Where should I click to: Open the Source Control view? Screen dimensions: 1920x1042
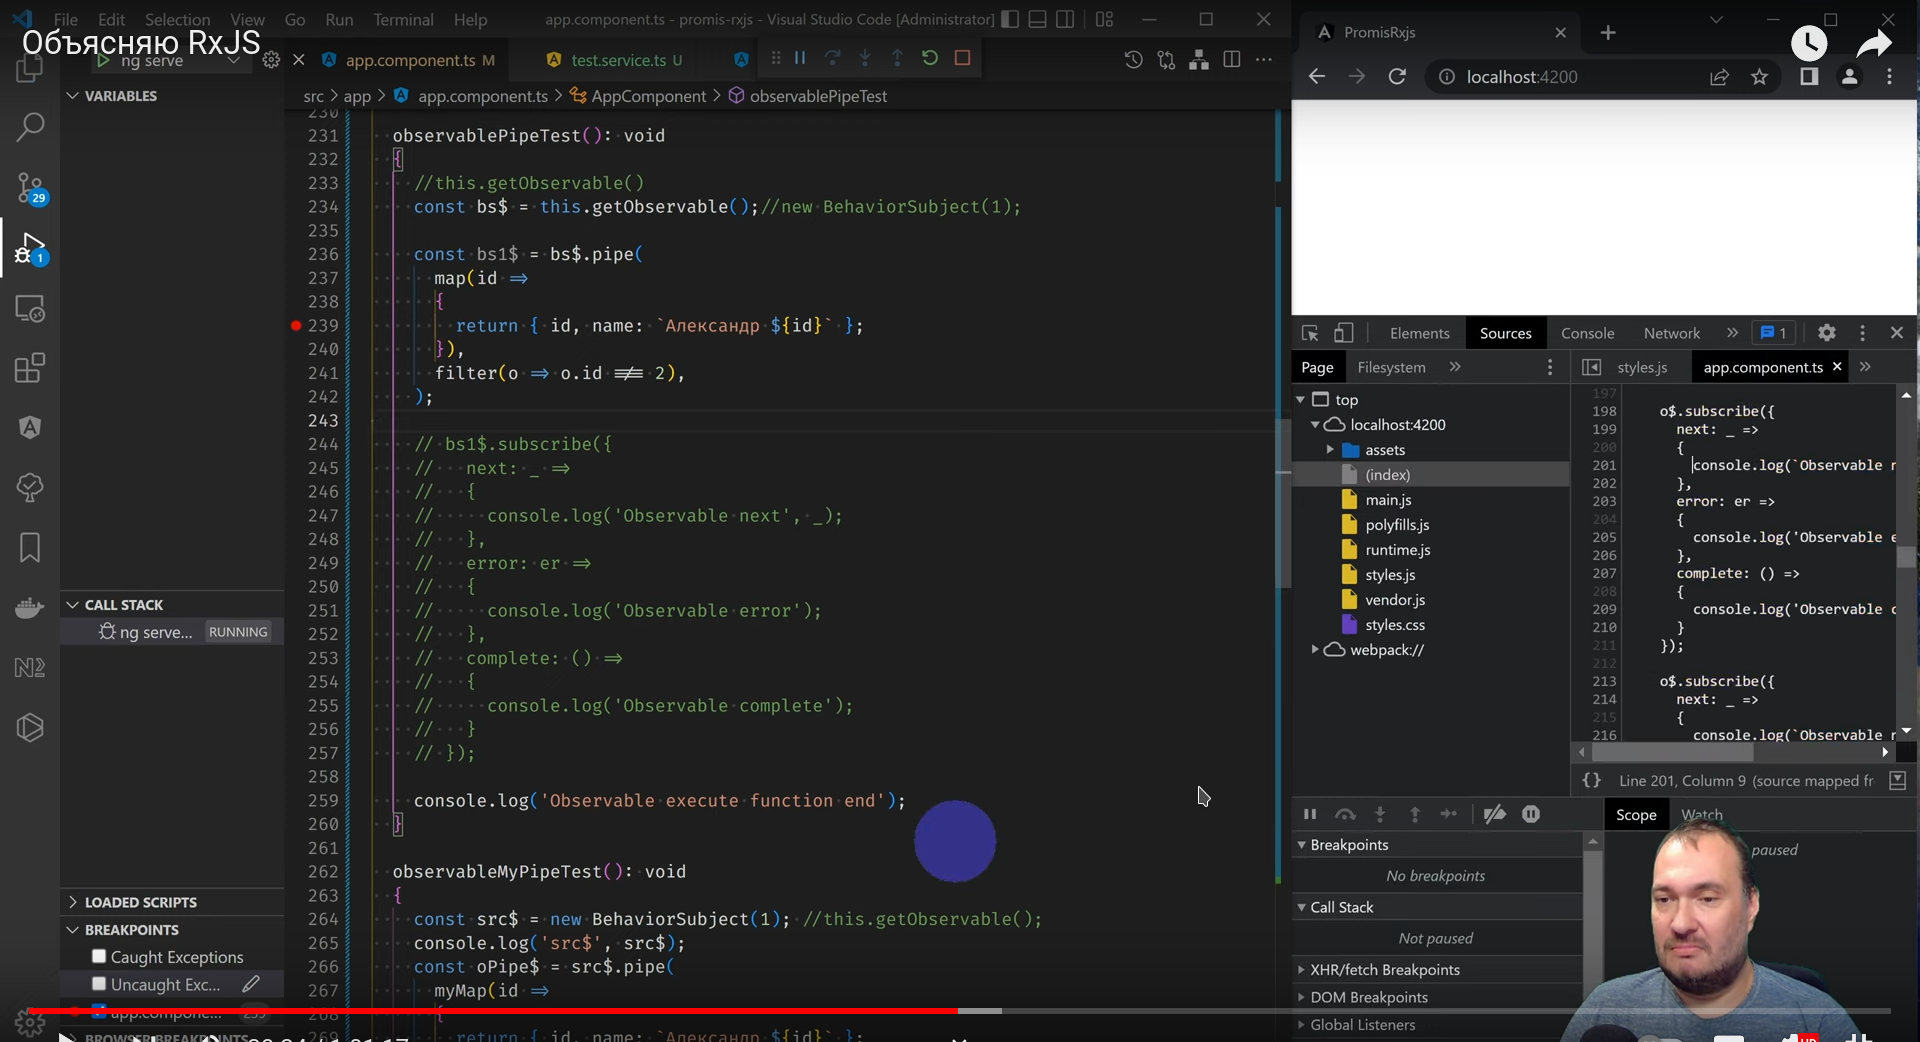30,187
